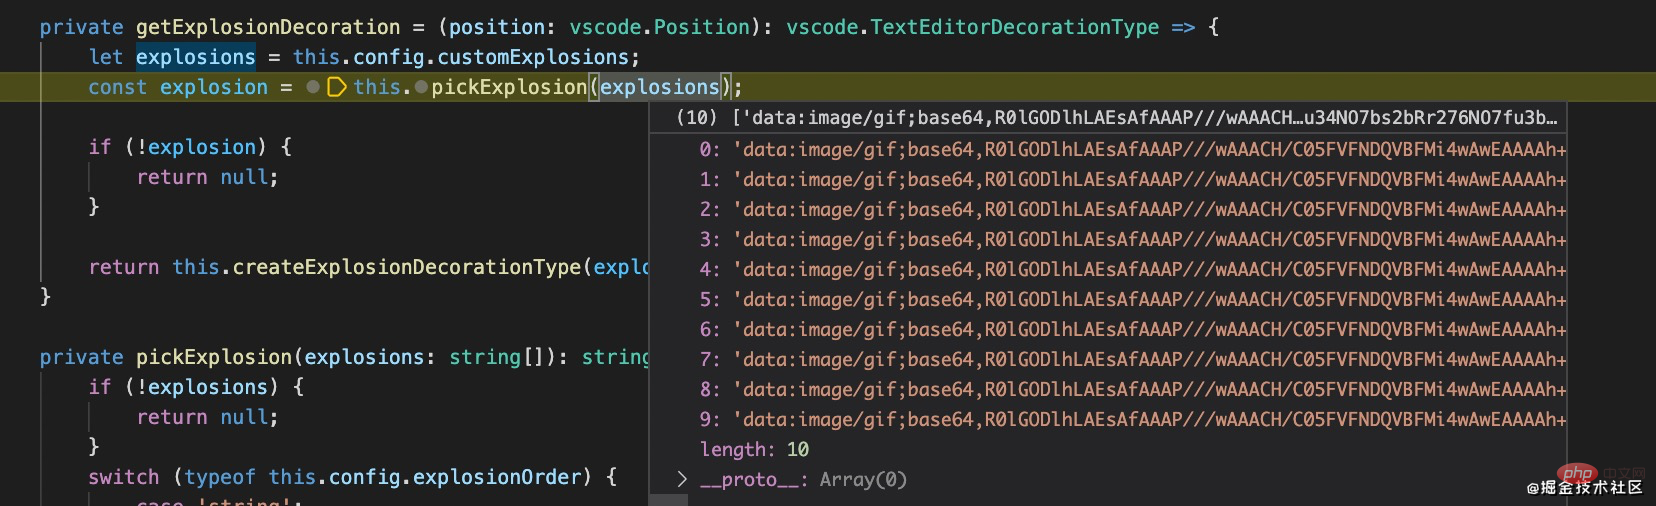This screenshot has width=1656, height=506.
Task: Click the gray inline breakpoint dot after equals sign
Action: coord(313,87)
